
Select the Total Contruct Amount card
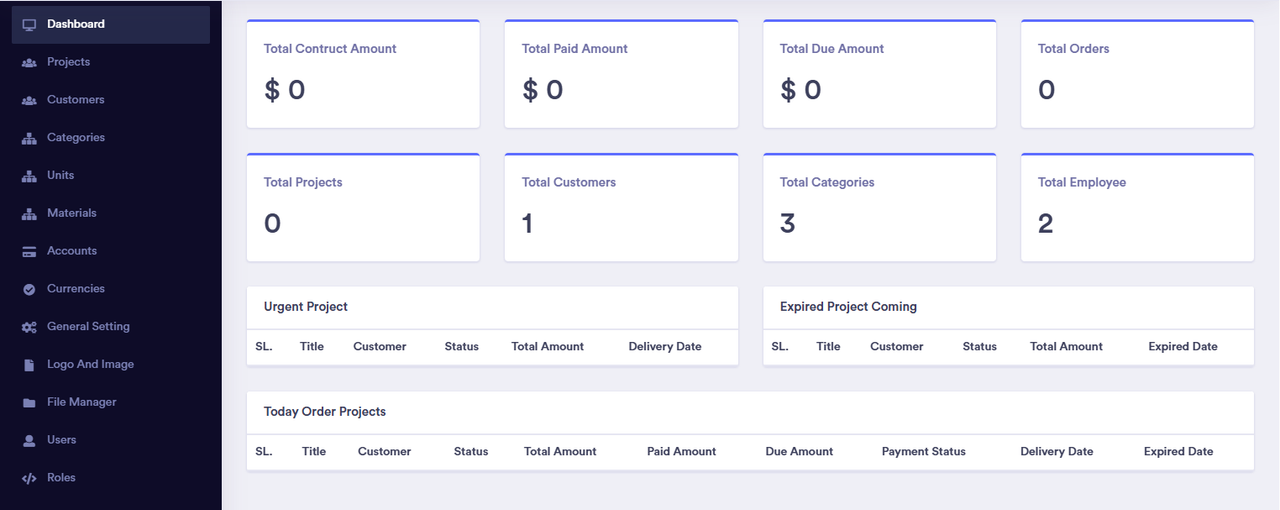363,74
